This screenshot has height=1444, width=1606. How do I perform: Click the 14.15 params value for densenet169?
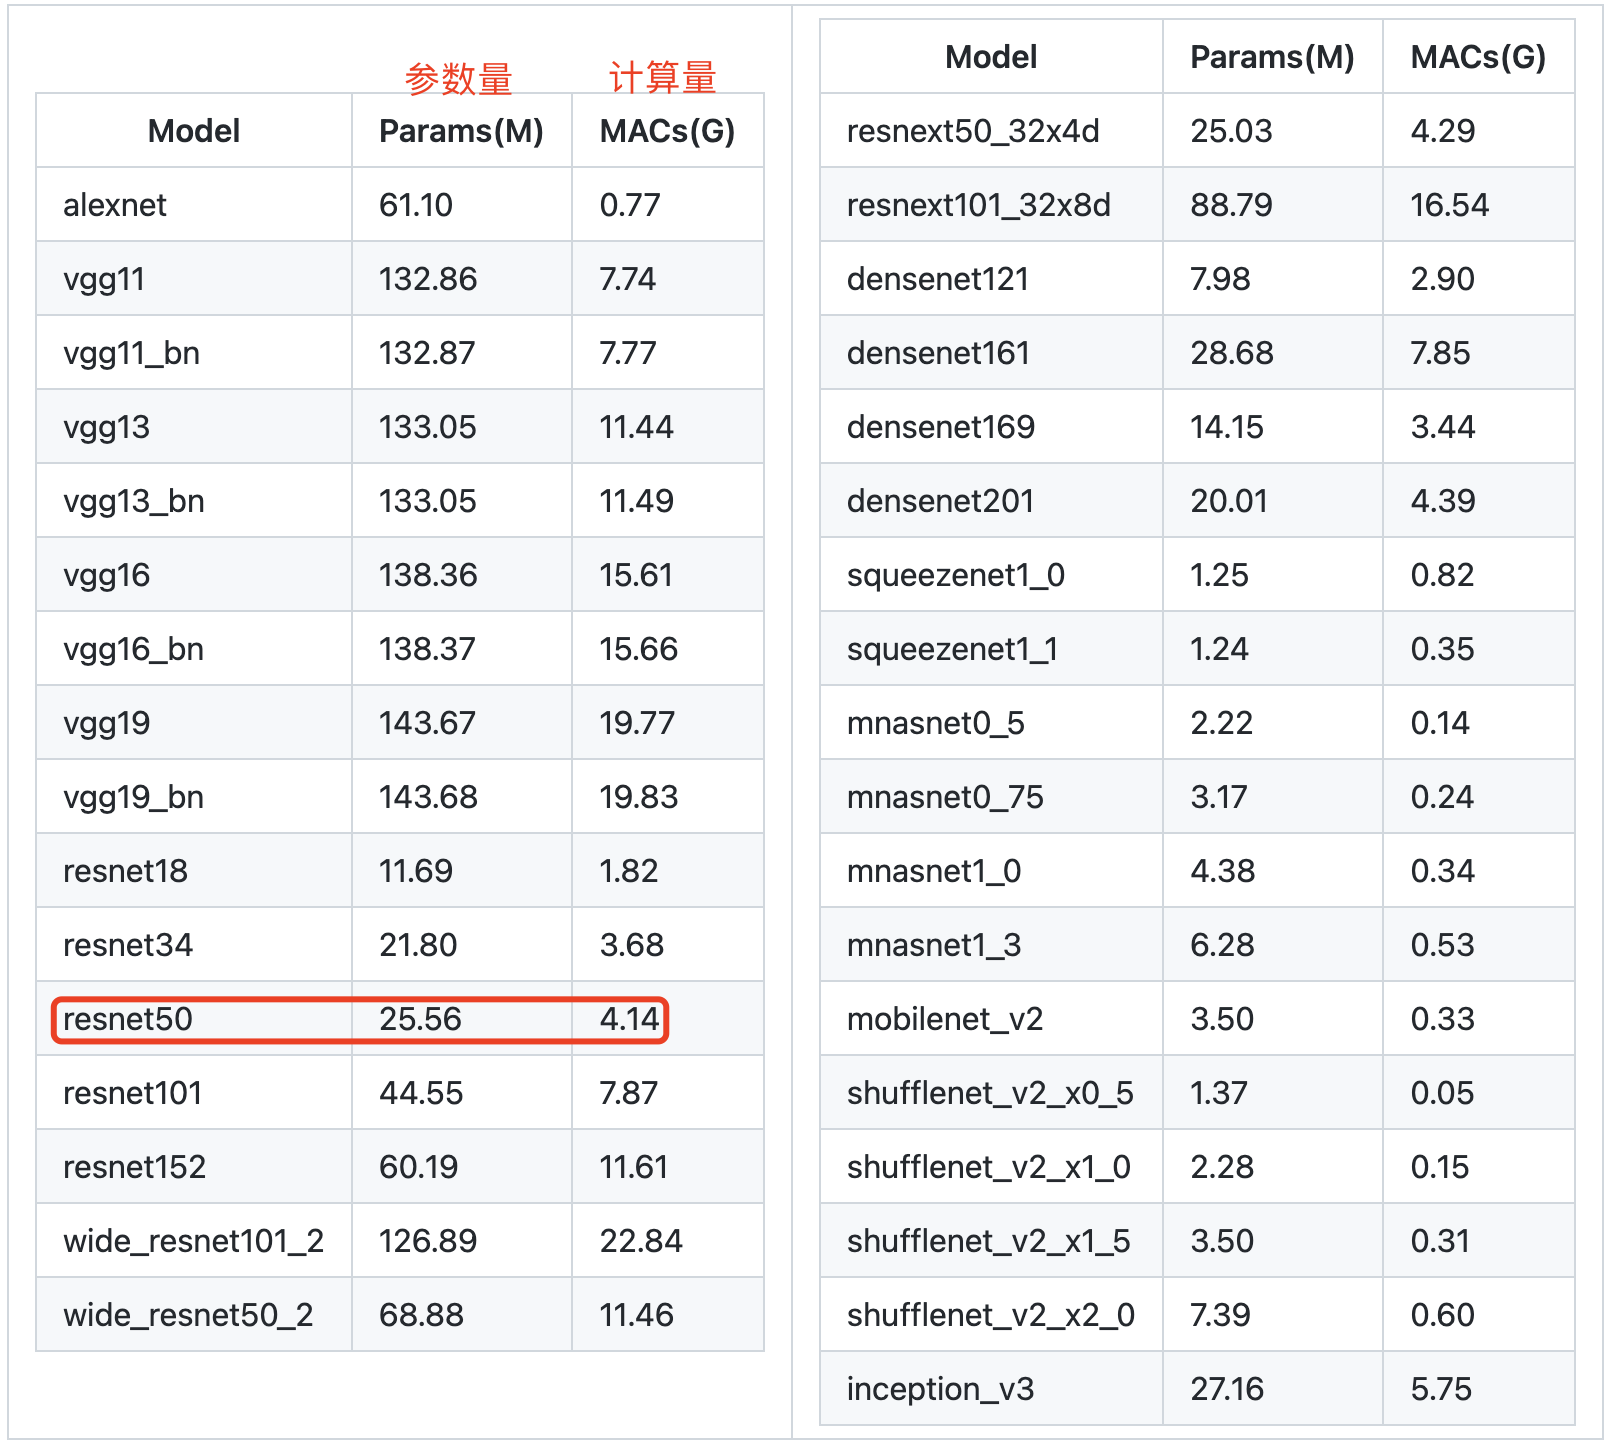click(x=1226, y=427)
